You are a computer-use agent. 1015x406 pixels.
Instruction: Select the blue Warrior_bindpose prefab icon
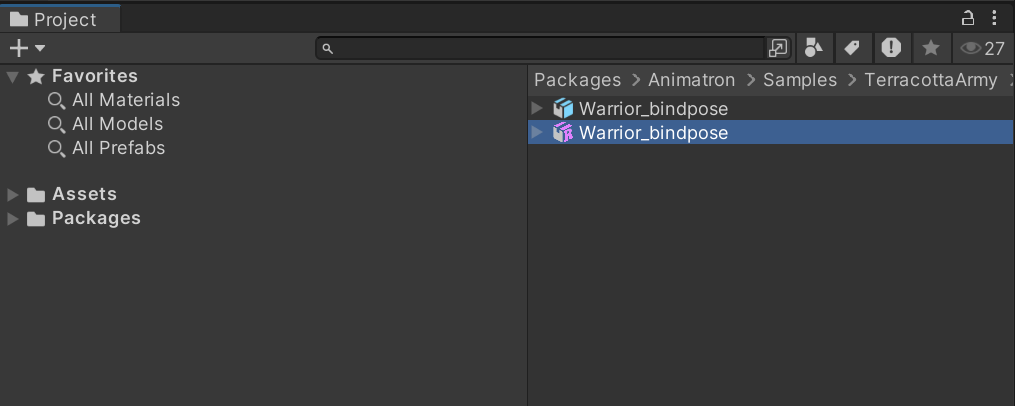(563, 108)
